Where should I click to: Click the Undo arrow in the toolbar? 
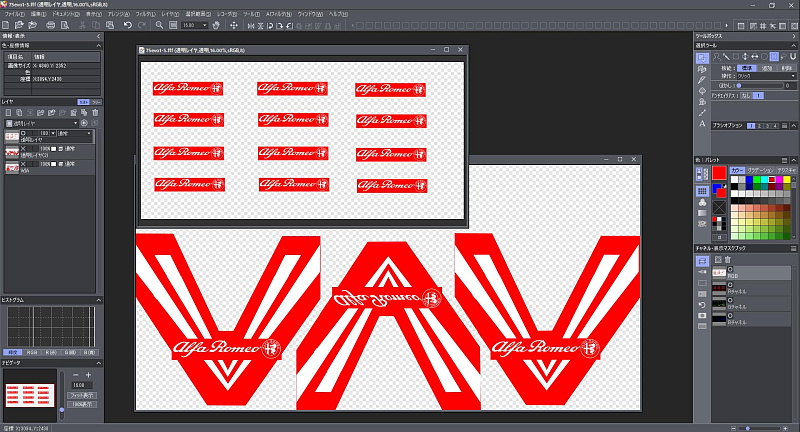click(x=127, y=25)
